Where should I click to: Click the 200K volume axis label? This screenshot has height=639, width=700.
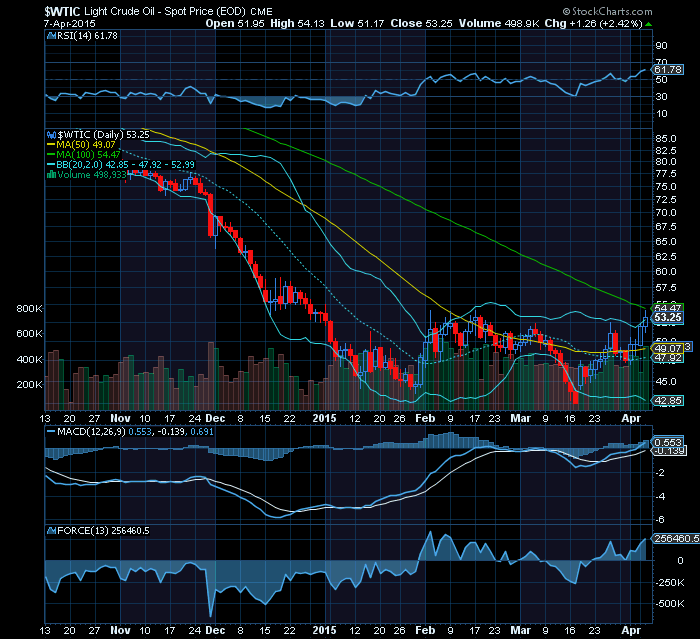coord(29,384)
